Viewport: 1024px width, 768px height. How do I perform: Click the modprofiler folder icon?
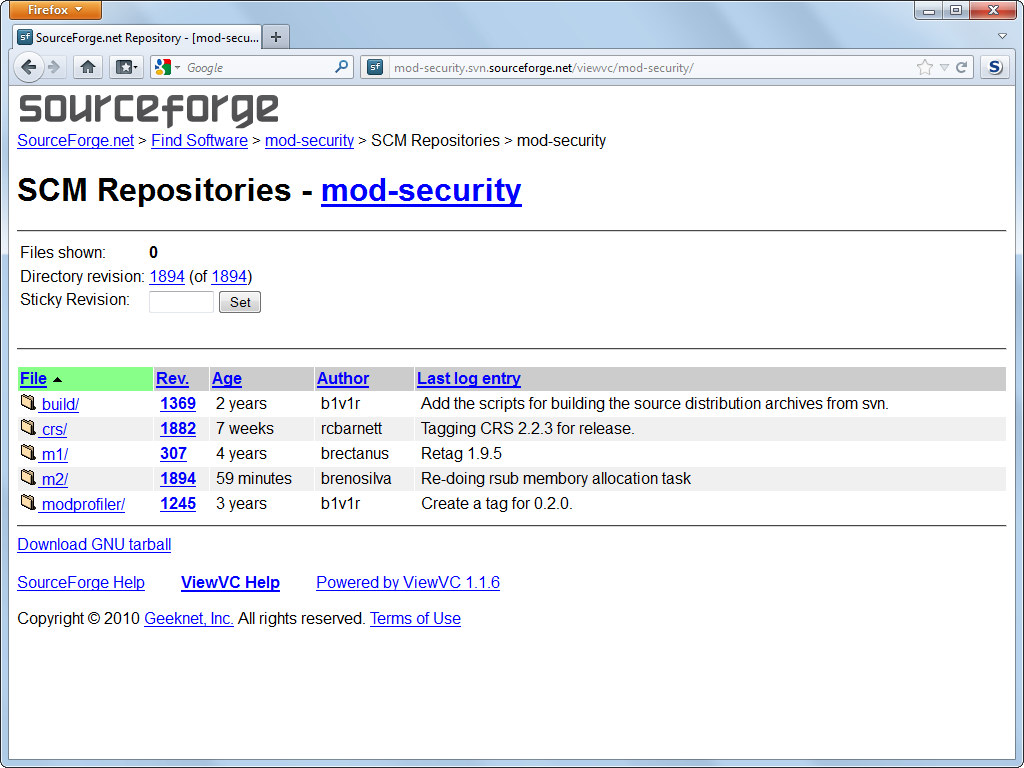[x=27, y=502]
